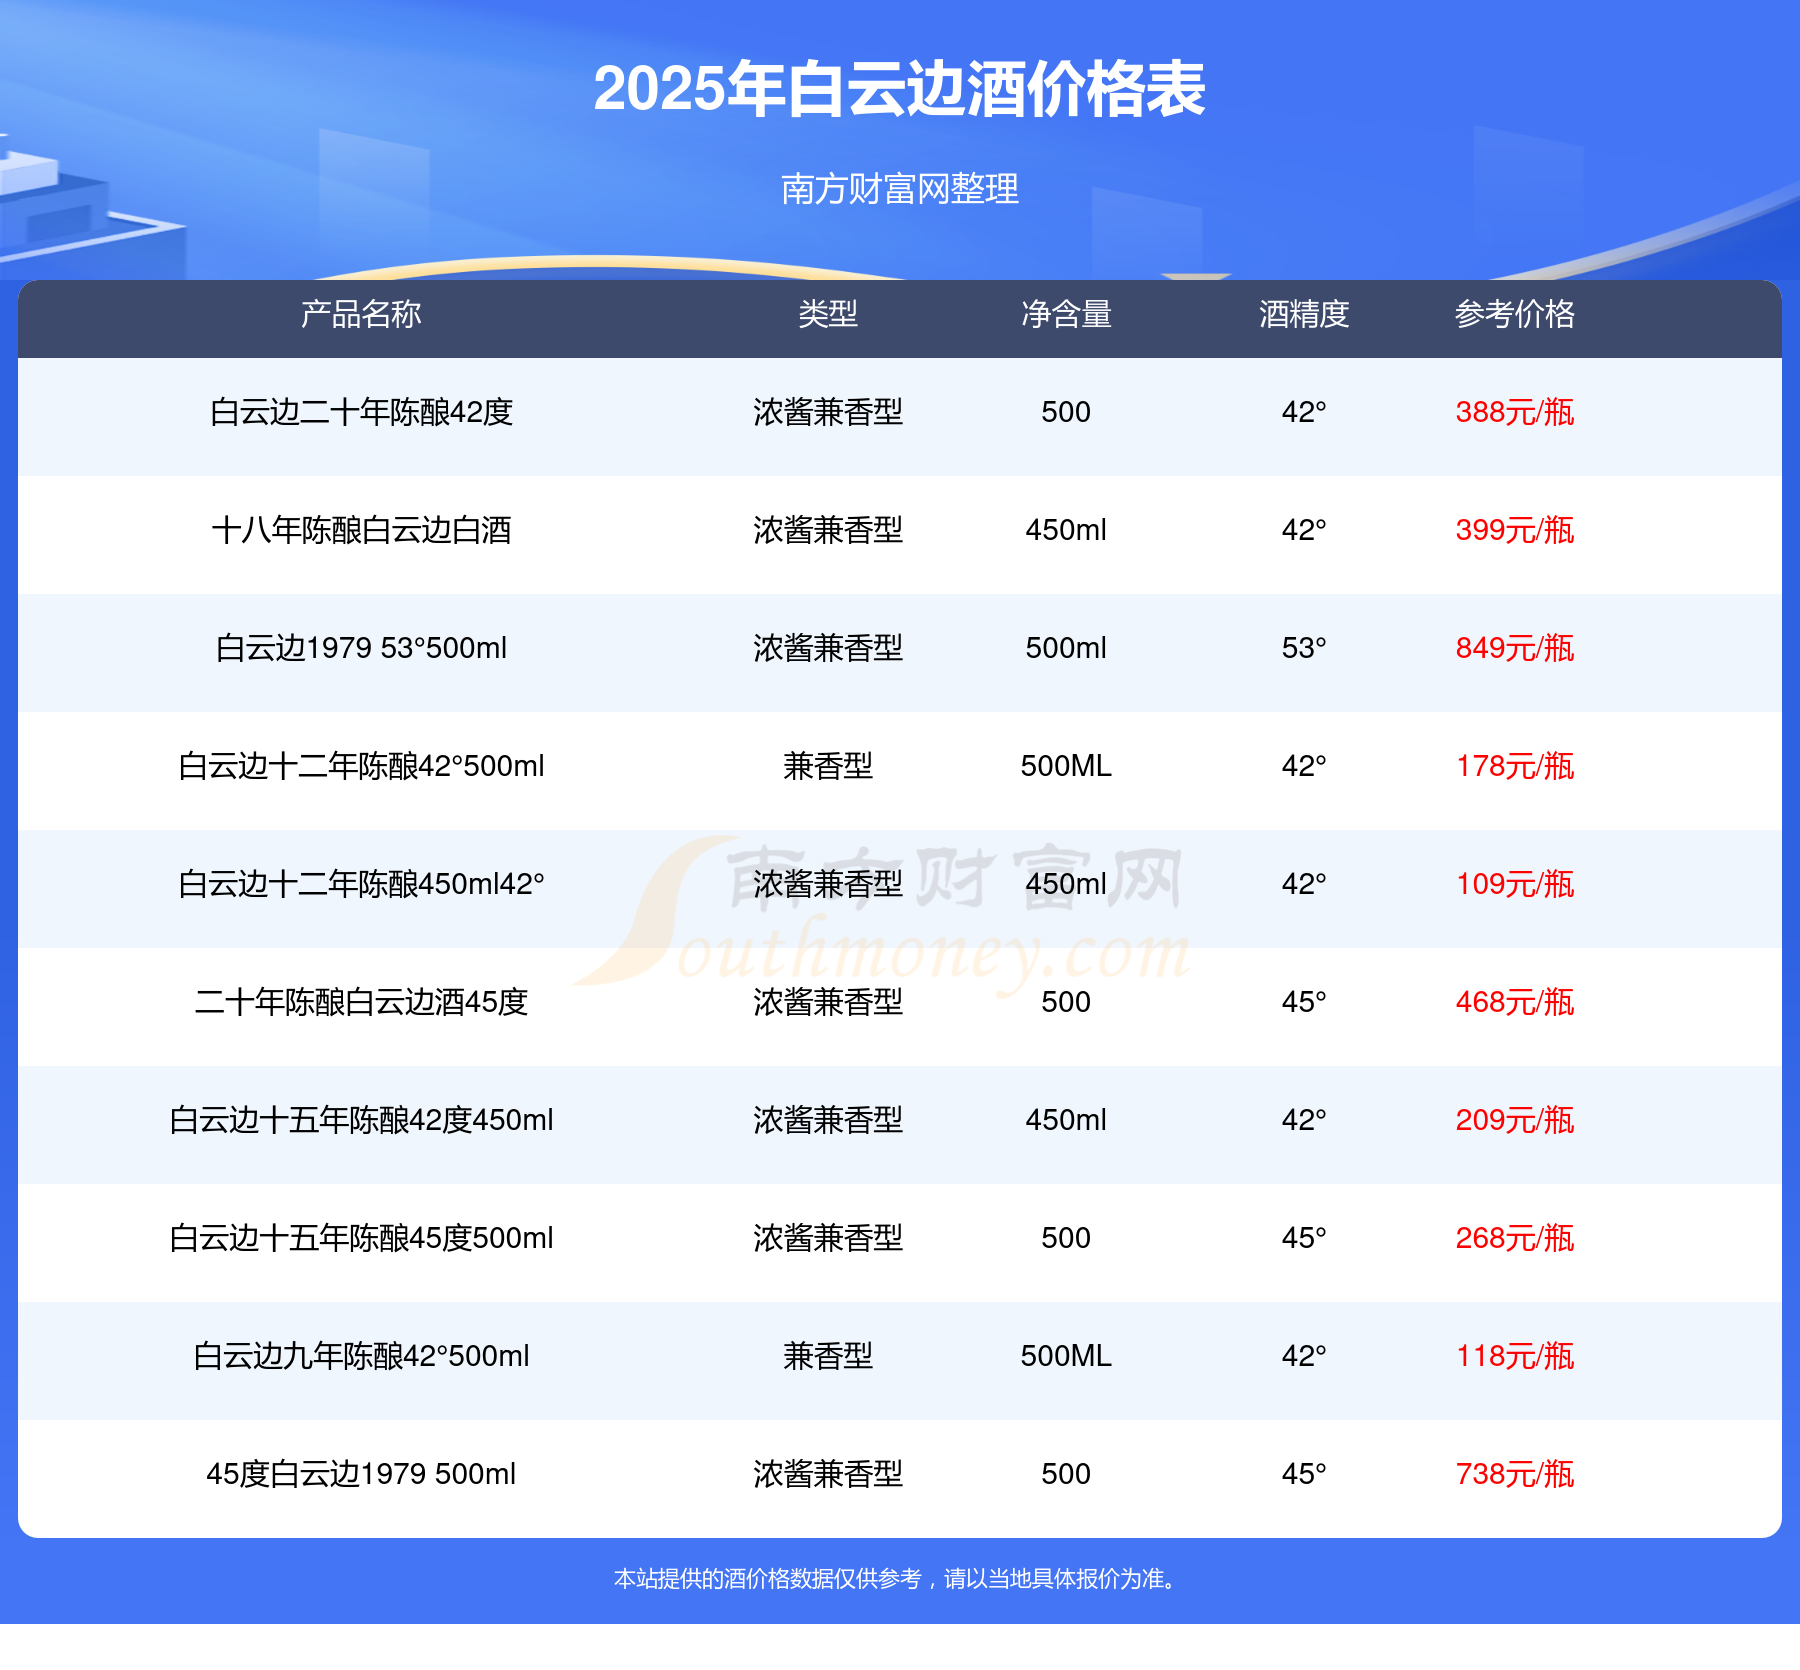The width and height of the screenshot is (1800, 1670).
Task: Click product name 十八年陈酿白云边白酒
Action: click(x=361, y=530)
